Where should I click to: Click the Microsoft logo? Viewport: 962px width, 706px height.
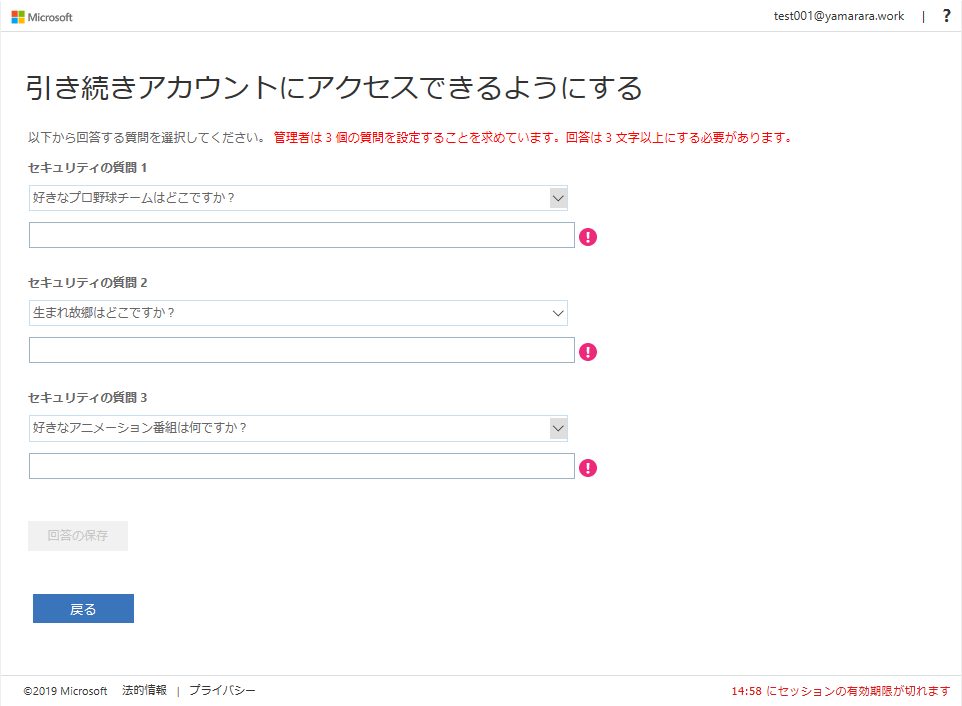pyautogui.click(x=42, y=17)
